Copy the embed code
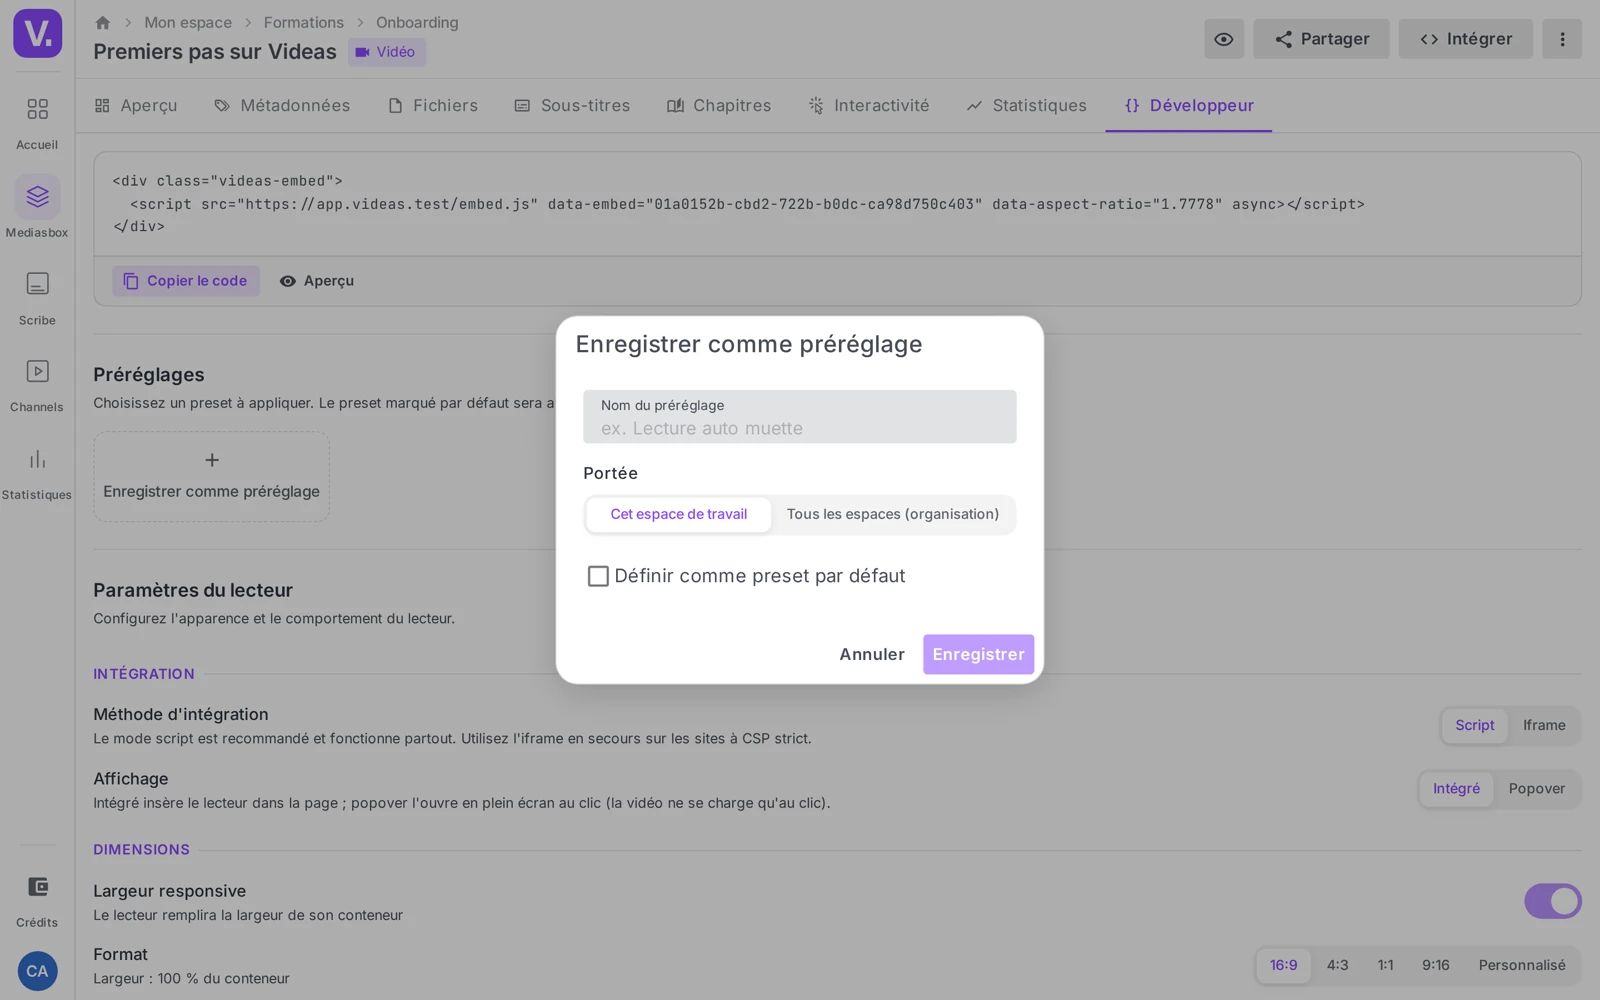Screen dimensions: 1600x1000 point(186,281)
